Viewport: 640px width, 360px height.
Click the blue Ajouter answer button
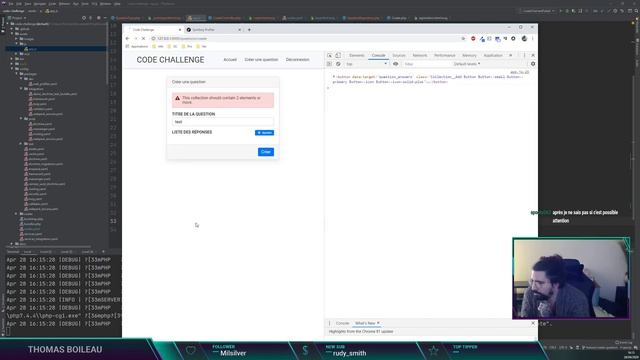pyautogui.click(x=264, y=133)
